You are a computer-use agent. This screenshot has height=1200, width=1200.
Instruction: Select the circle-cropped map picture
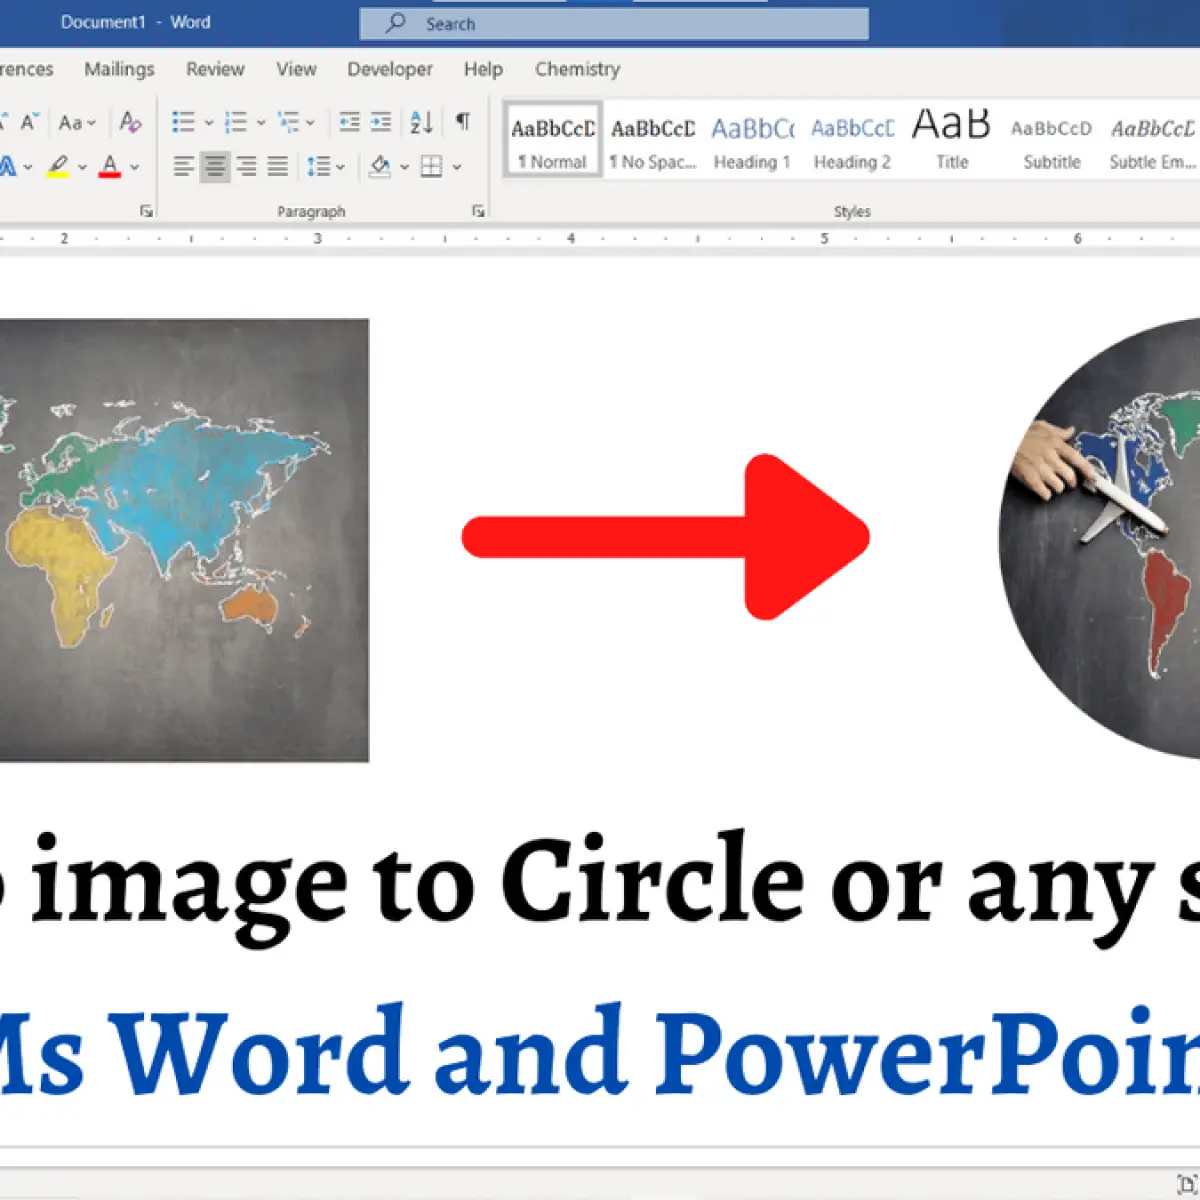click(x=1099, y=538)
